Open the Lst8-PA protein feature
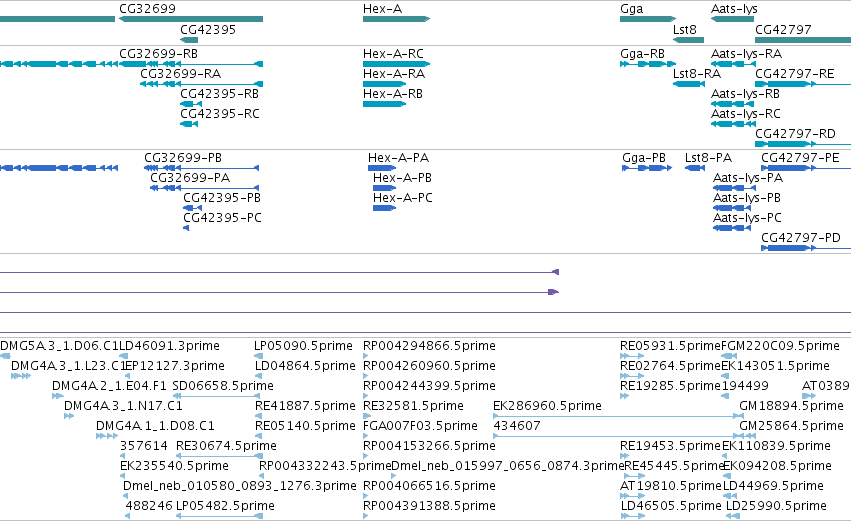 (x=708, y=158)
